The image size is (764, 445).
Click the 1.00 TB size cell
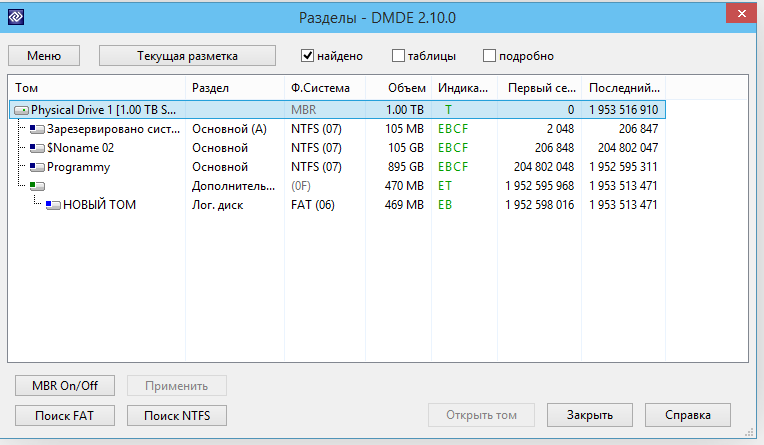[405, 110]
